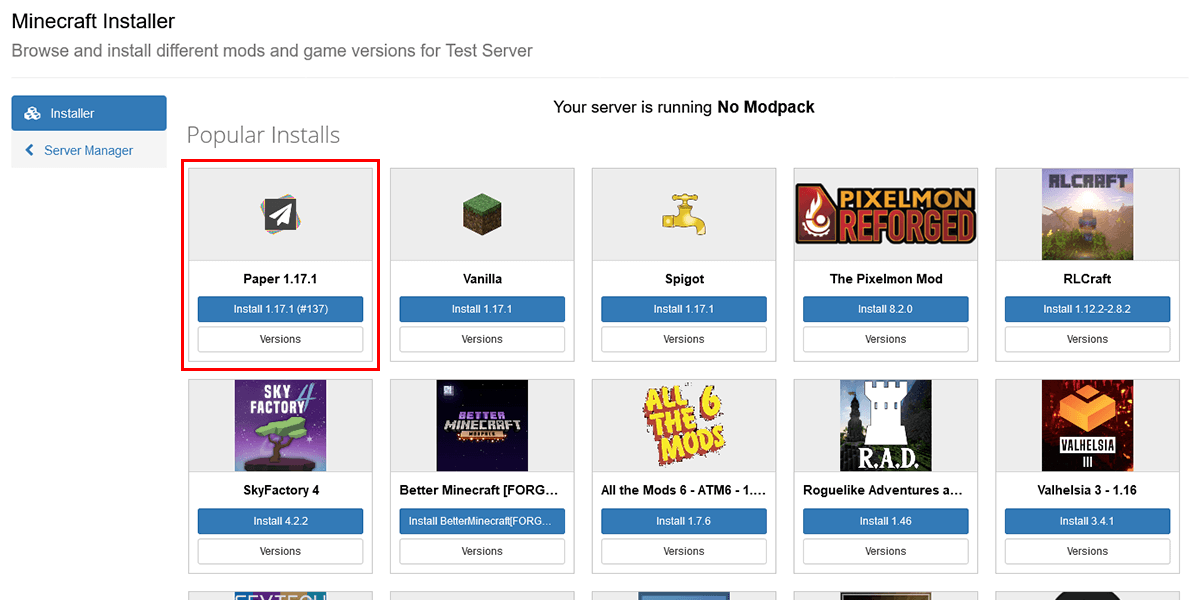
Task: Select the Better Minecraft cover image
Action: tap(482, 425)
